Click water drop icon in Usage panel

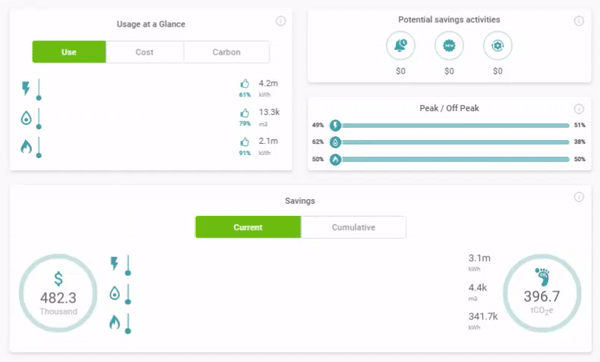pos(26,118)
